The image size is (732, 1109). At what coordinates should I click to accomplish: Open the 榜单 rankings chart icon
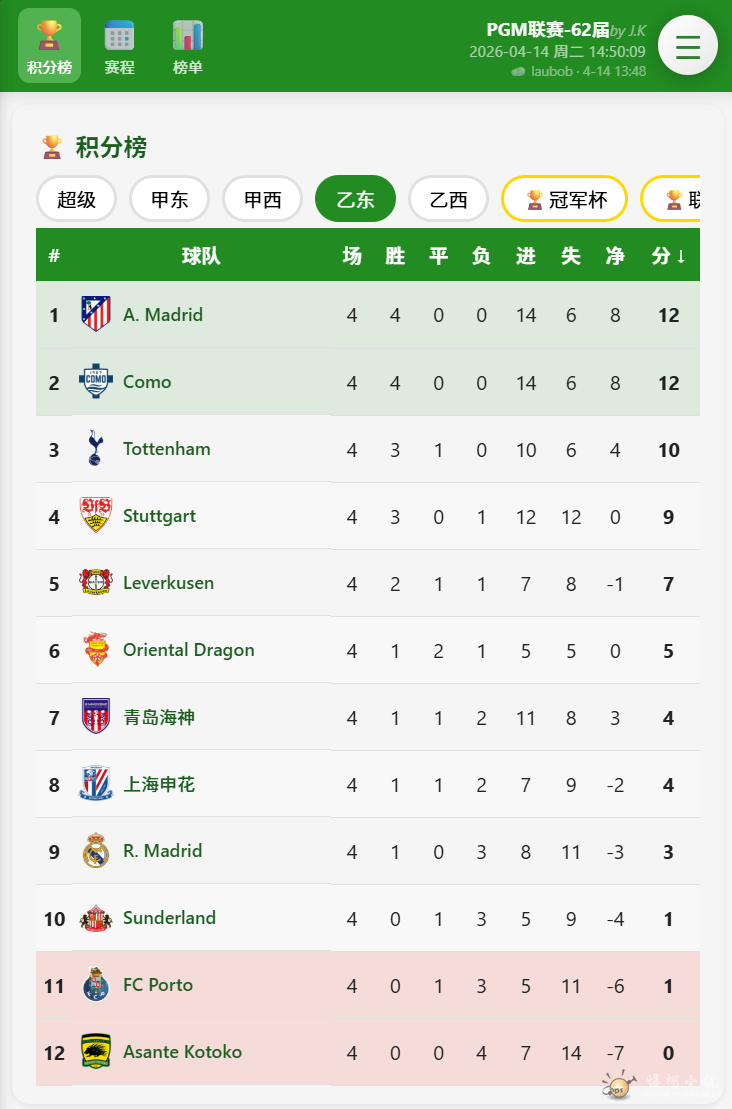(188, 37)
